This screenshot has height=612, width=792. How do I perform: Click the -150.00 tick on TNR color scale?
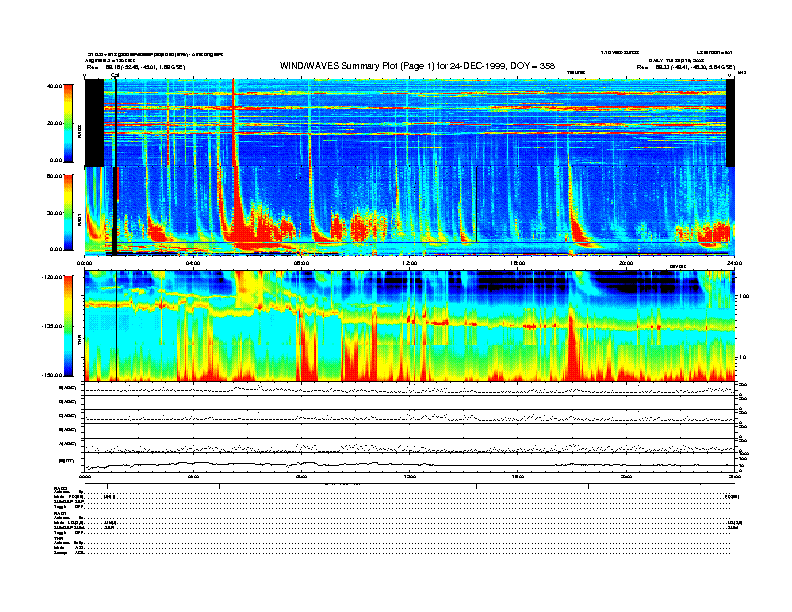click(x=53, y=375)
